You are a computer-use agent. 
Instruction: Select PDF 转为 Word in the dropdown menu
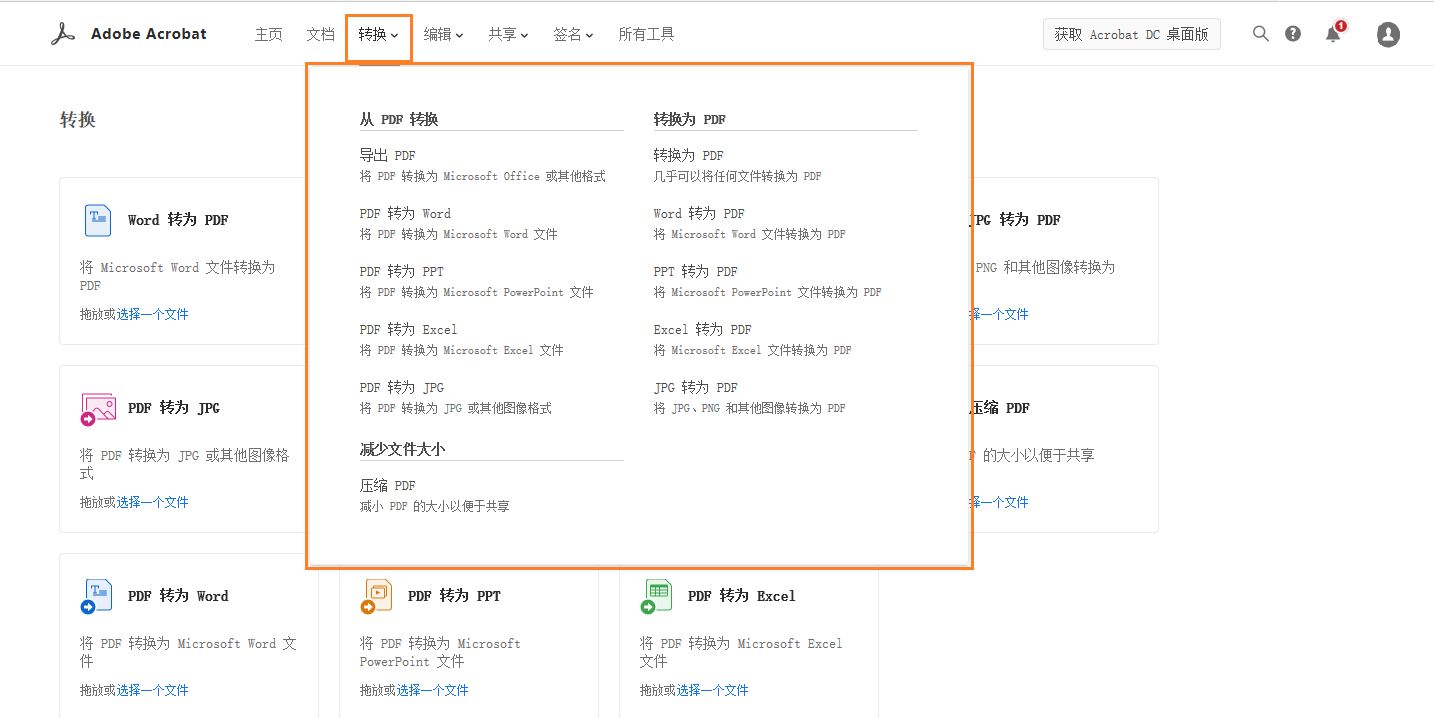(x=405, y=213)
